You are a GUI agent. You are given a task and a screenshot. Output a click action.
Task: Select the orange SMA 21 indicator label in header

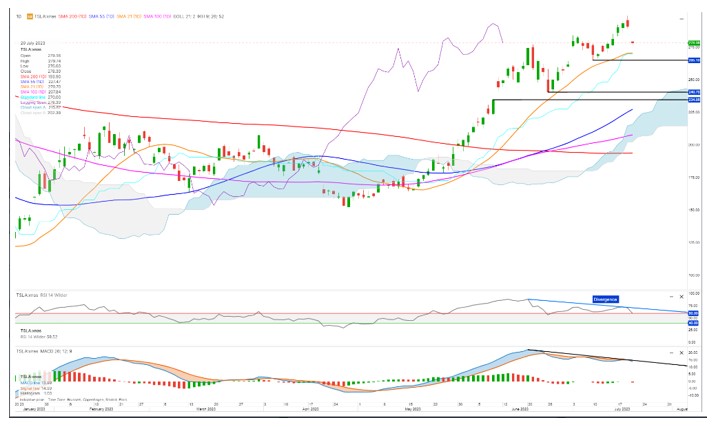pos(129,16)
